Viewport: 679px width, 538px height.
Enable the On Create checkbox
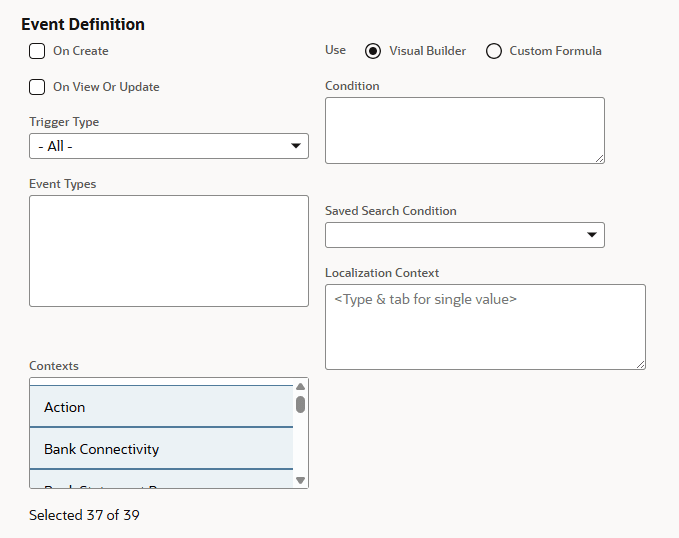[37, 51]
